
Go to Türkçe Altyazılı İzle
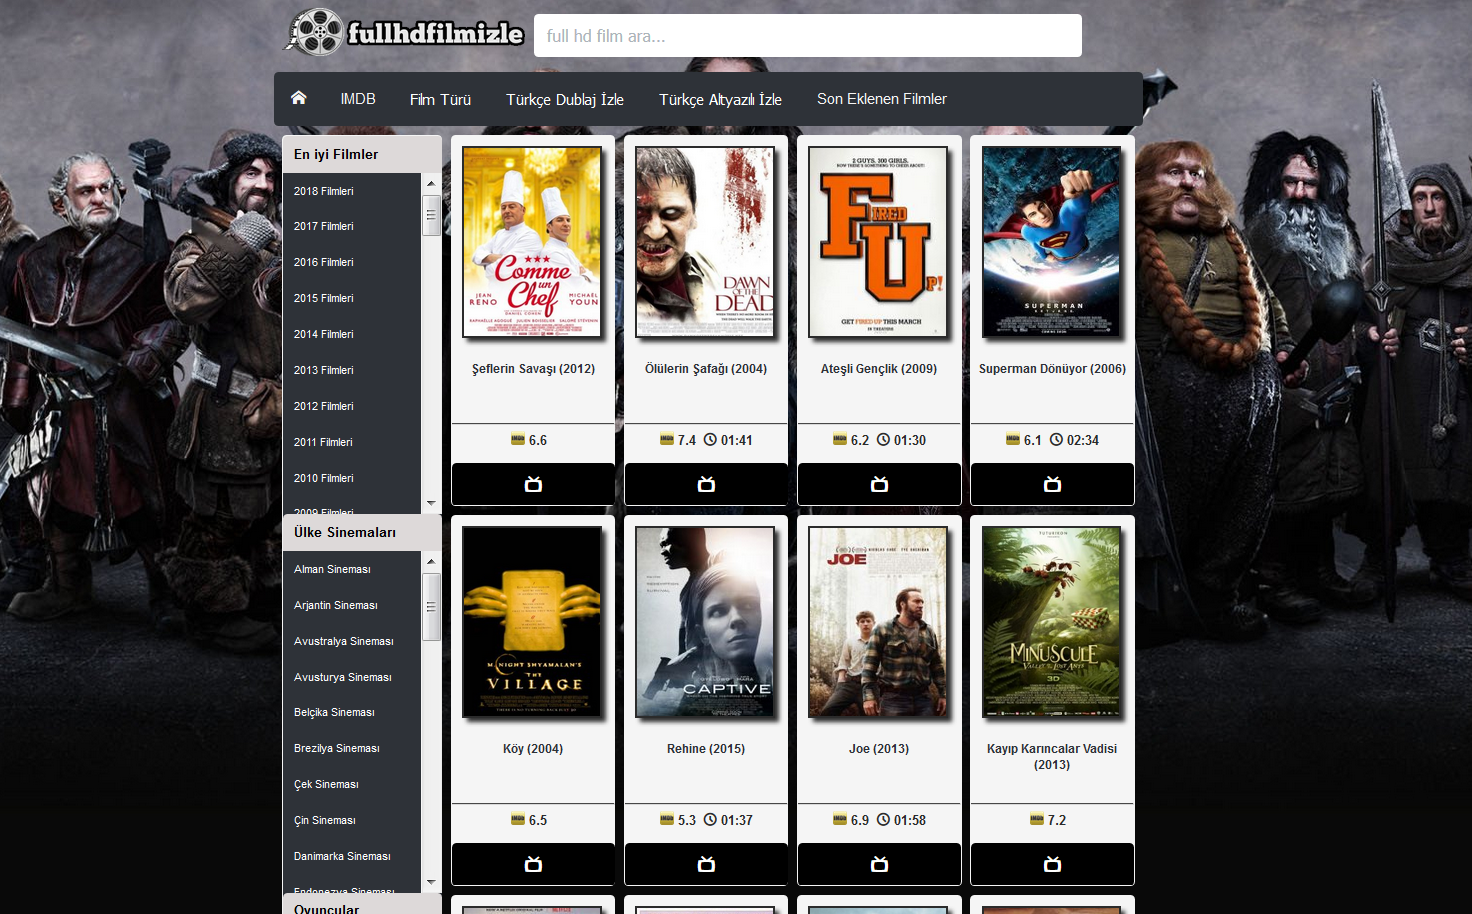720,99
